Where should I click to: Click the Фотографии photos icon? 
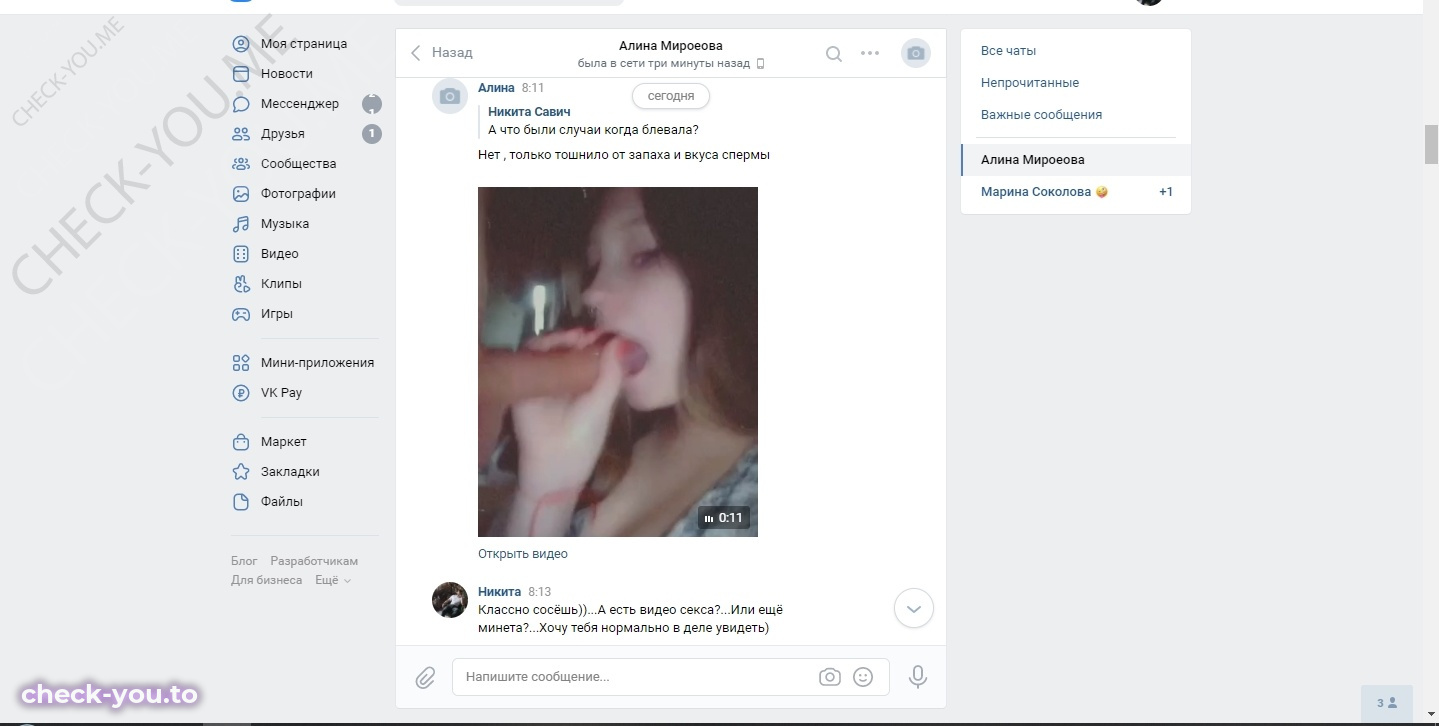pos(241,194)
